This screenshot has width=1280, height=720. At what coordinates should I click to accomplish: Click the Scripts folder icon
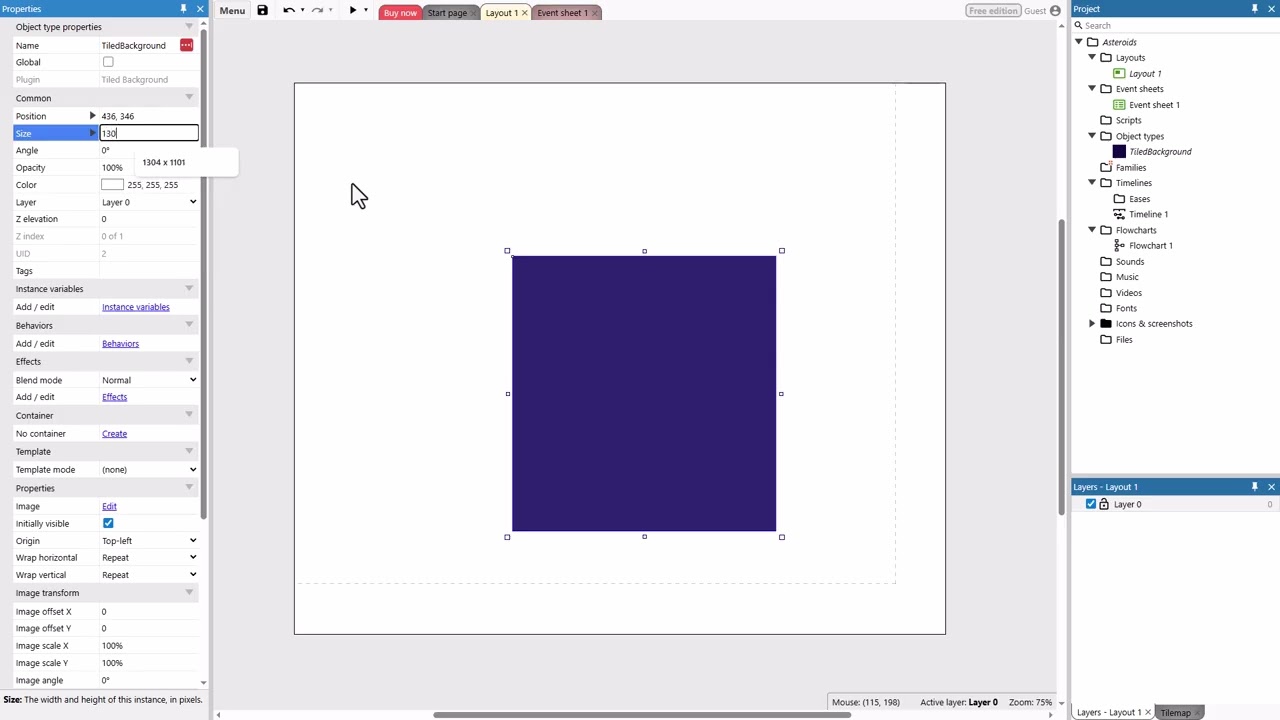coord(1106,120)
